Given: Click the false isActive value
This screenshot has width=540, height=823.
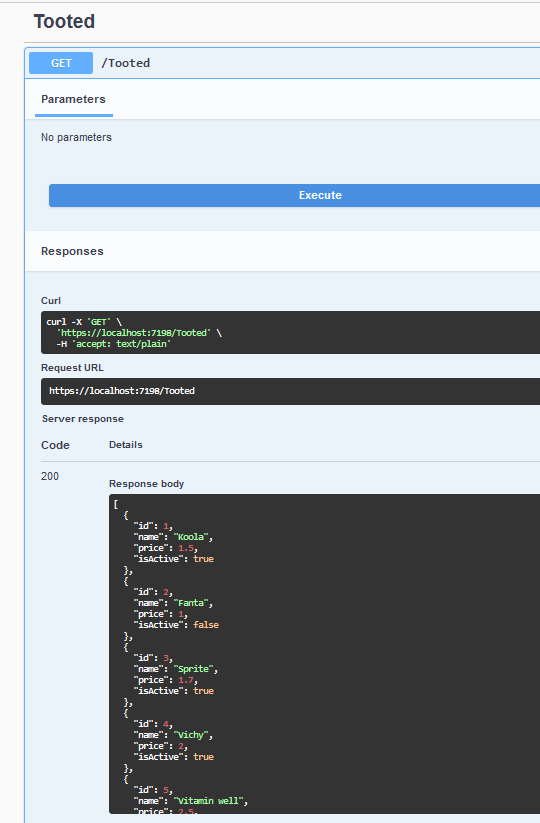Looking at the screenshot, I should [206, 625].
